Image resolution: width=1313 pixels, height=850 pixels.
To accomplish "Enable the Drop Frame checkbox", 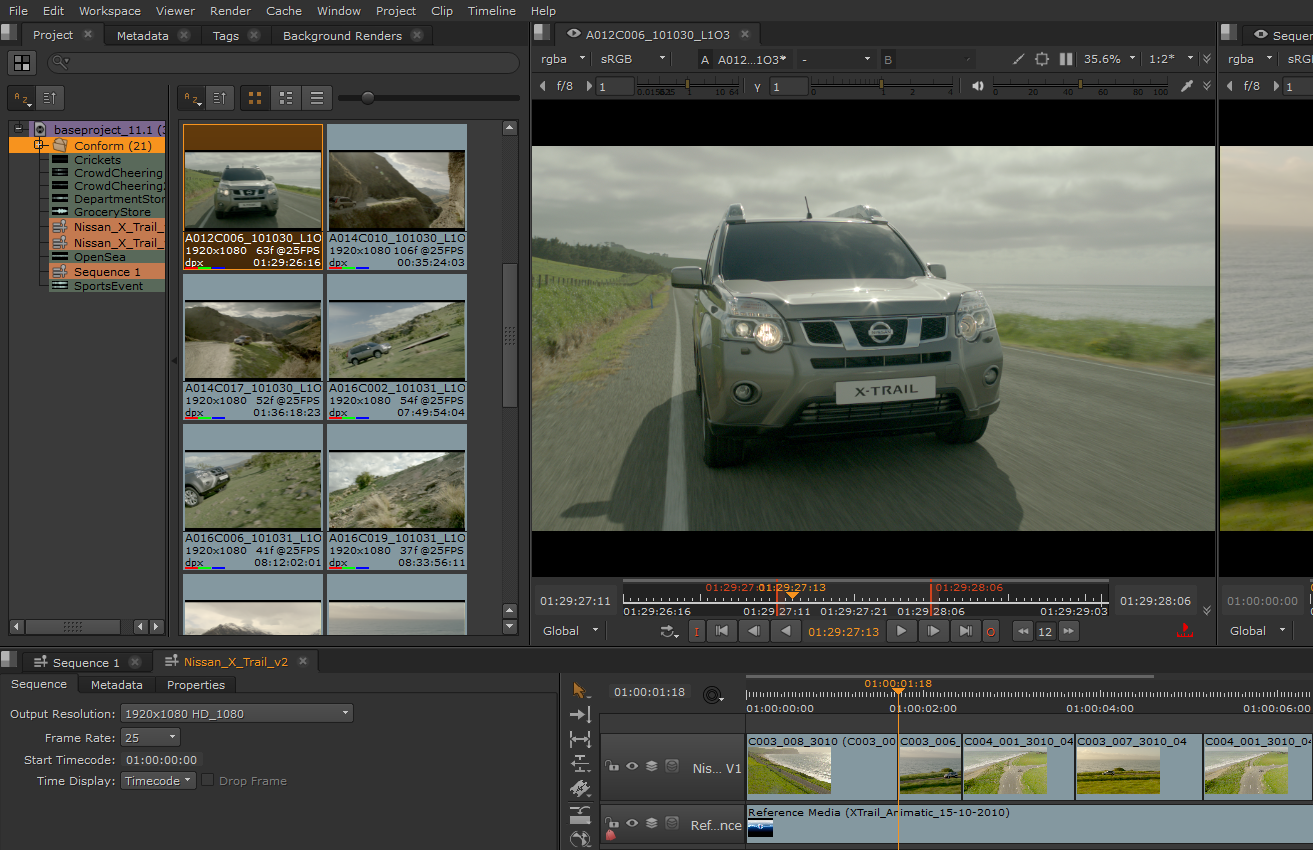I will (x=208, y=781).
